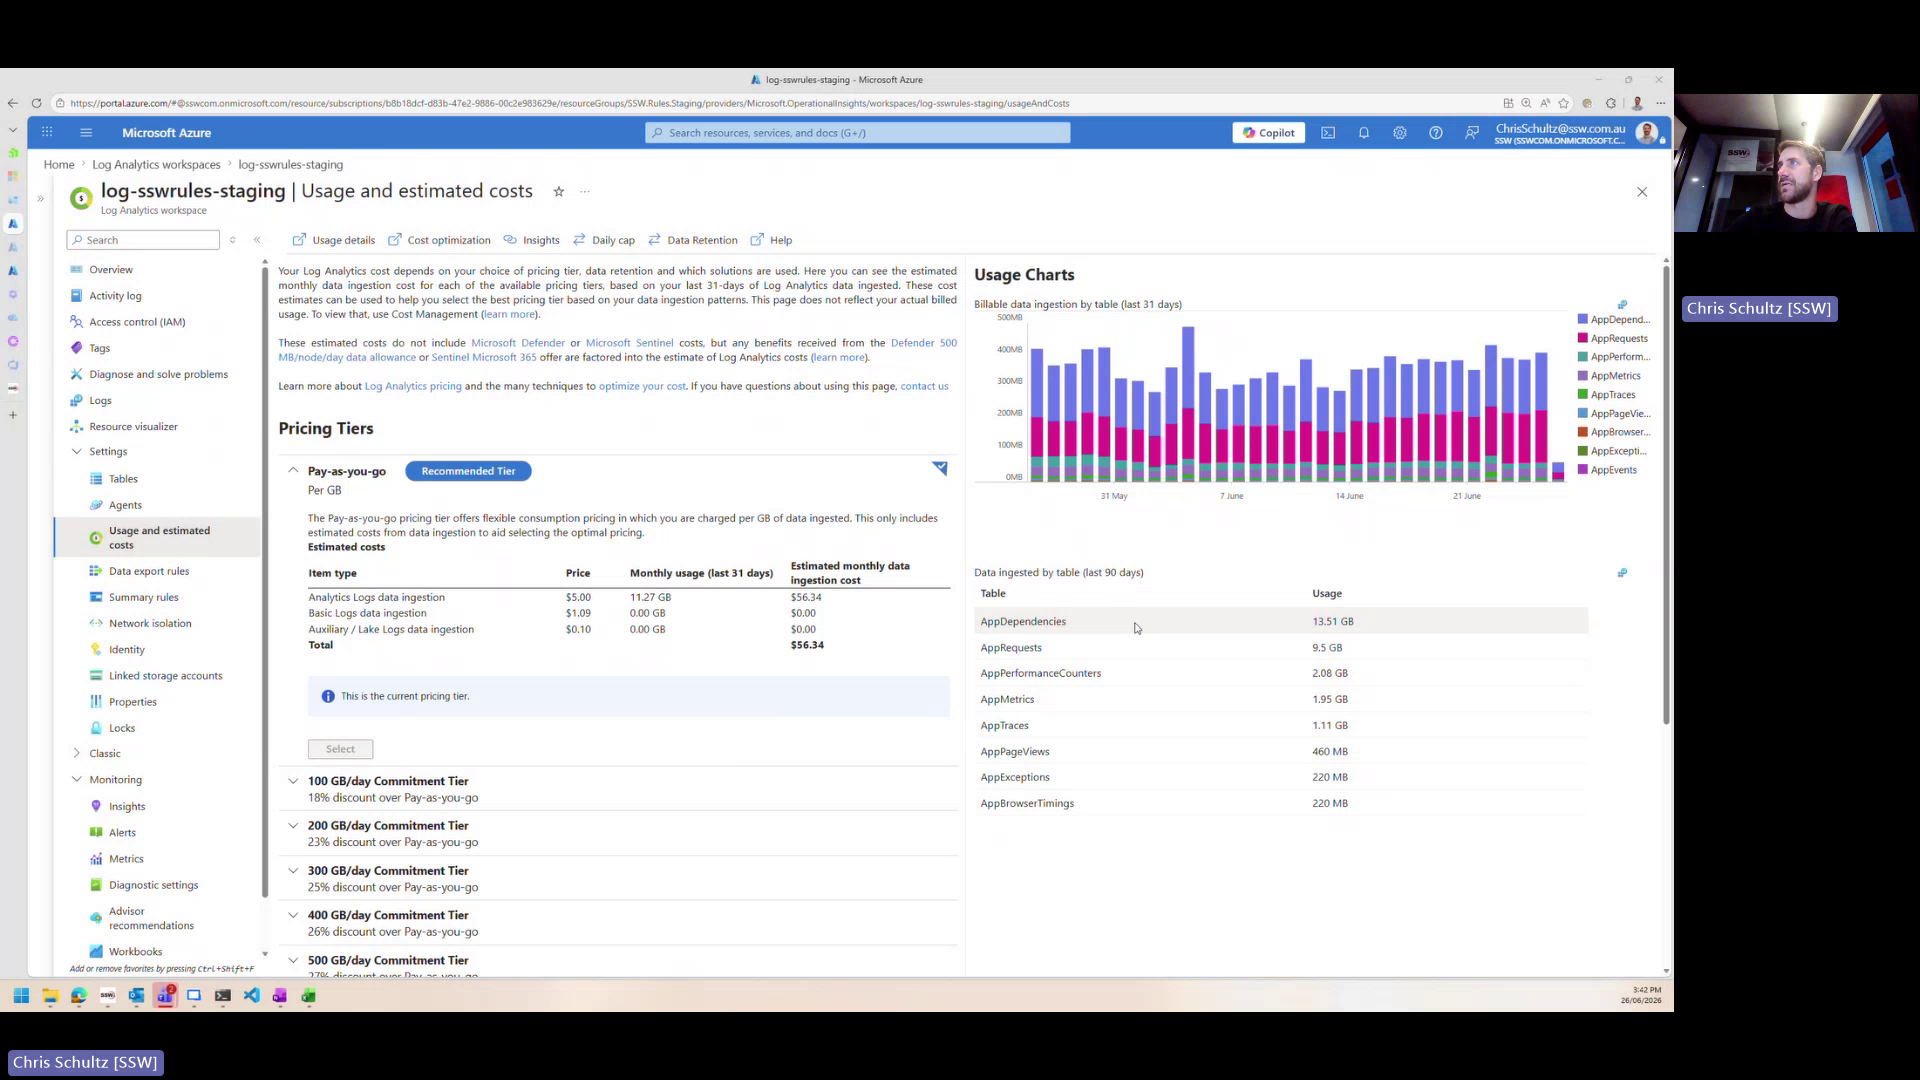Open Linked storage accounts

(165, 676)
